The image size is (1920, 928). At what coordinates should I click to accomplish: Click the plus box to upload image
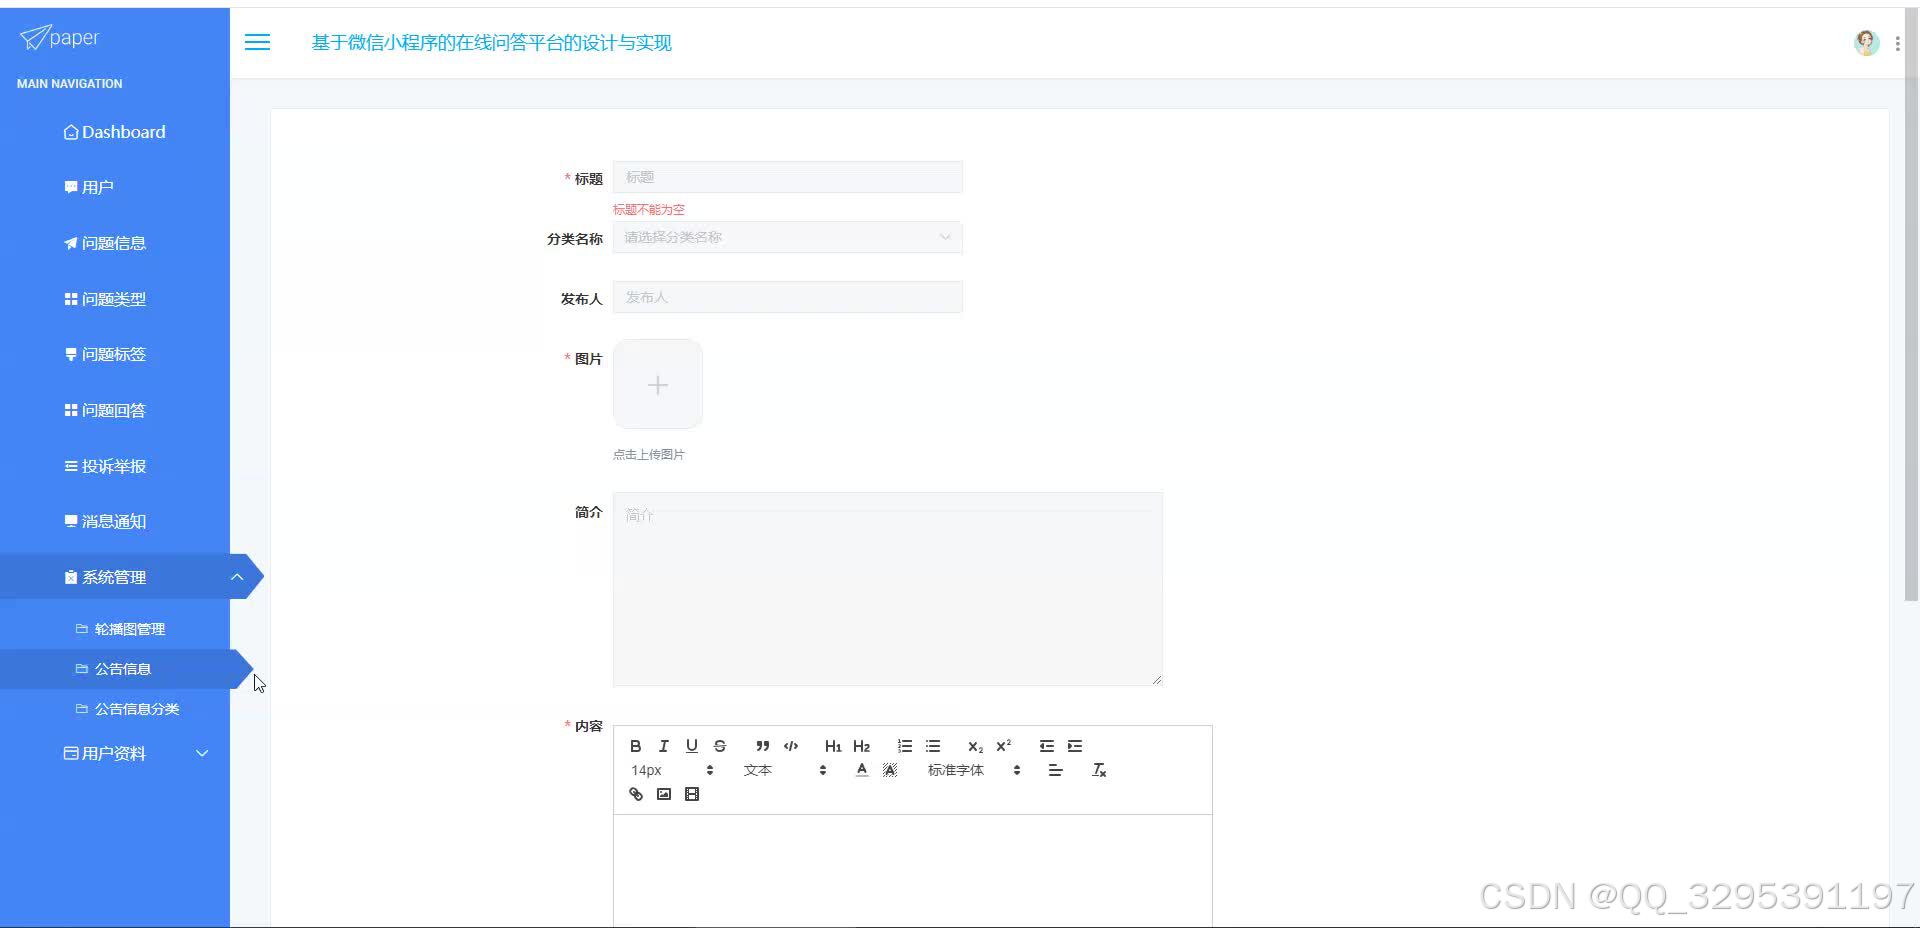pyautogui.click(x=657, y=384)
